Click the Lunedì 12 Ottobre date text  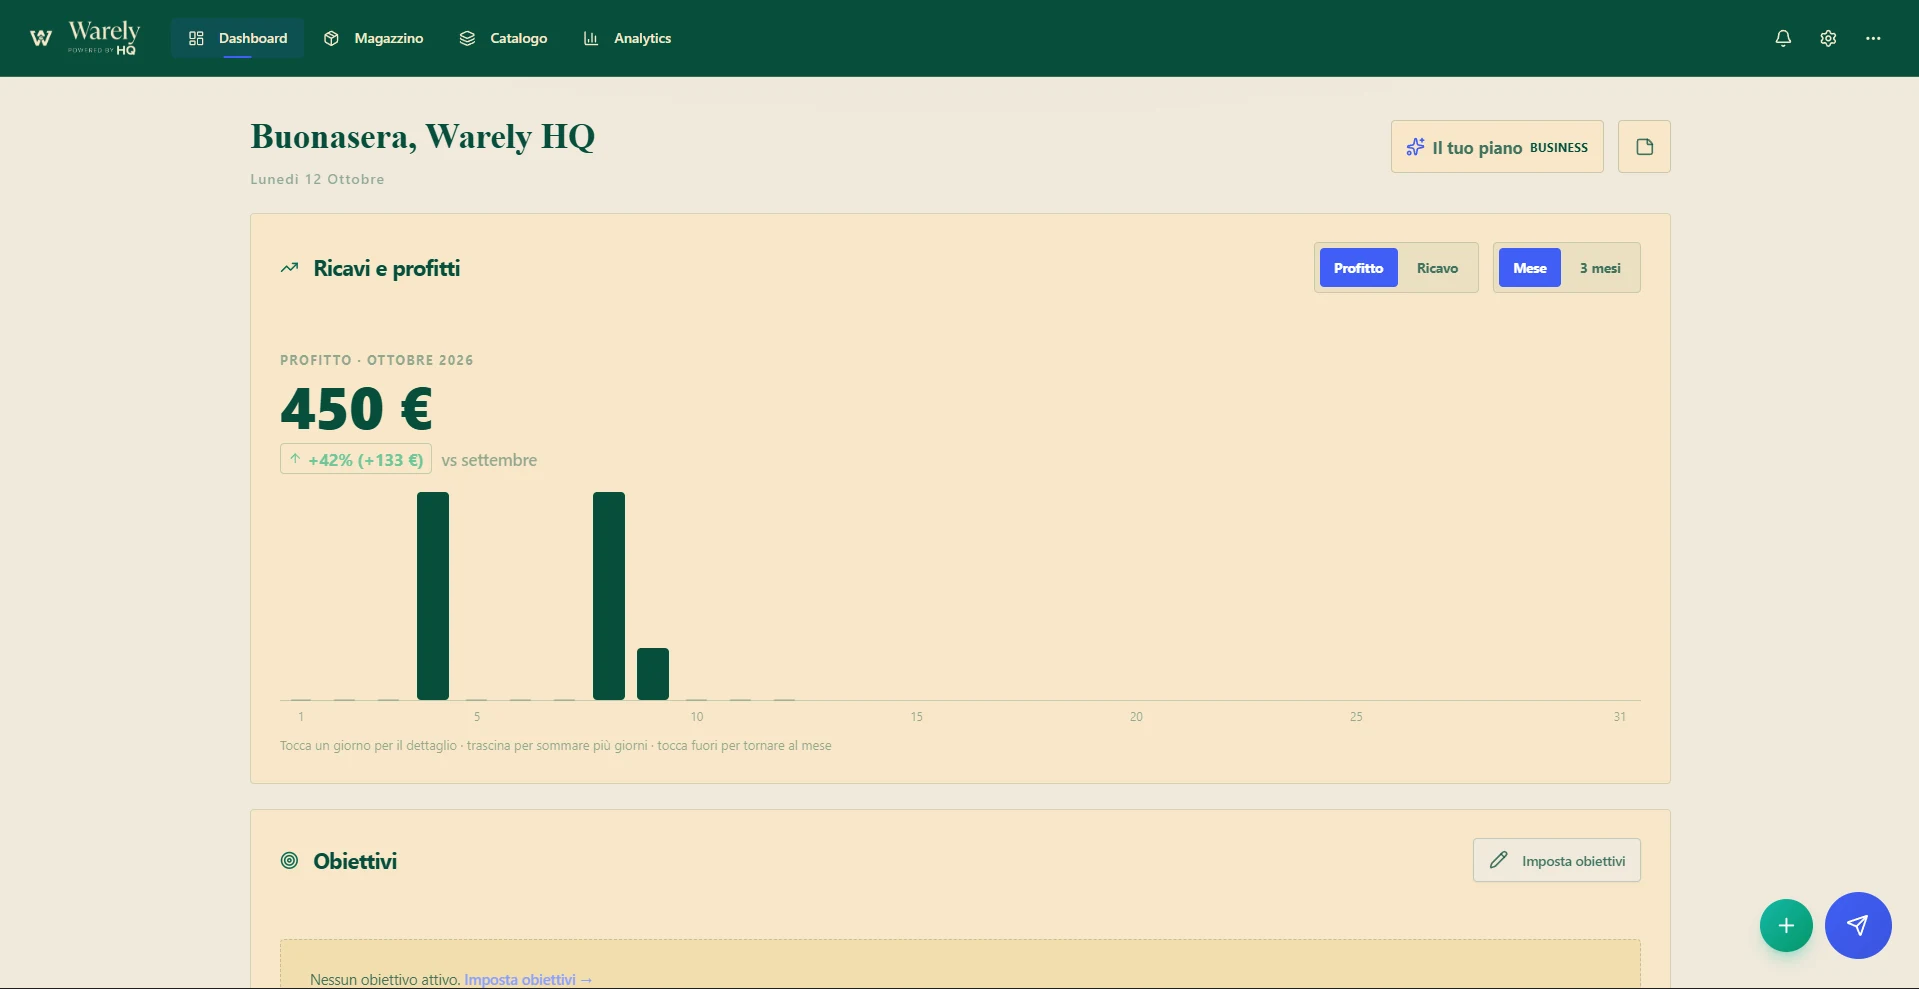click(317, 179)
